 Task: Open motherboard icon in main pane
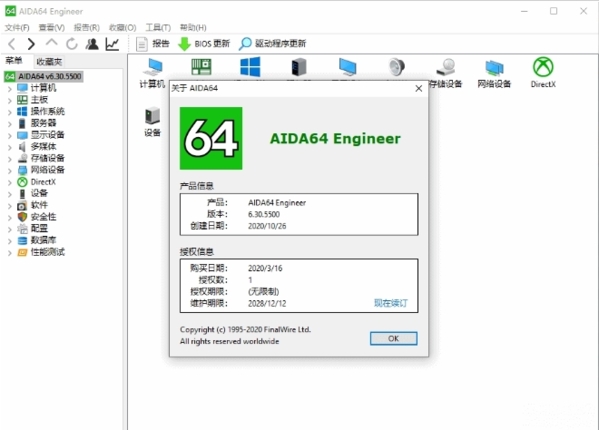tap(201, 67)
